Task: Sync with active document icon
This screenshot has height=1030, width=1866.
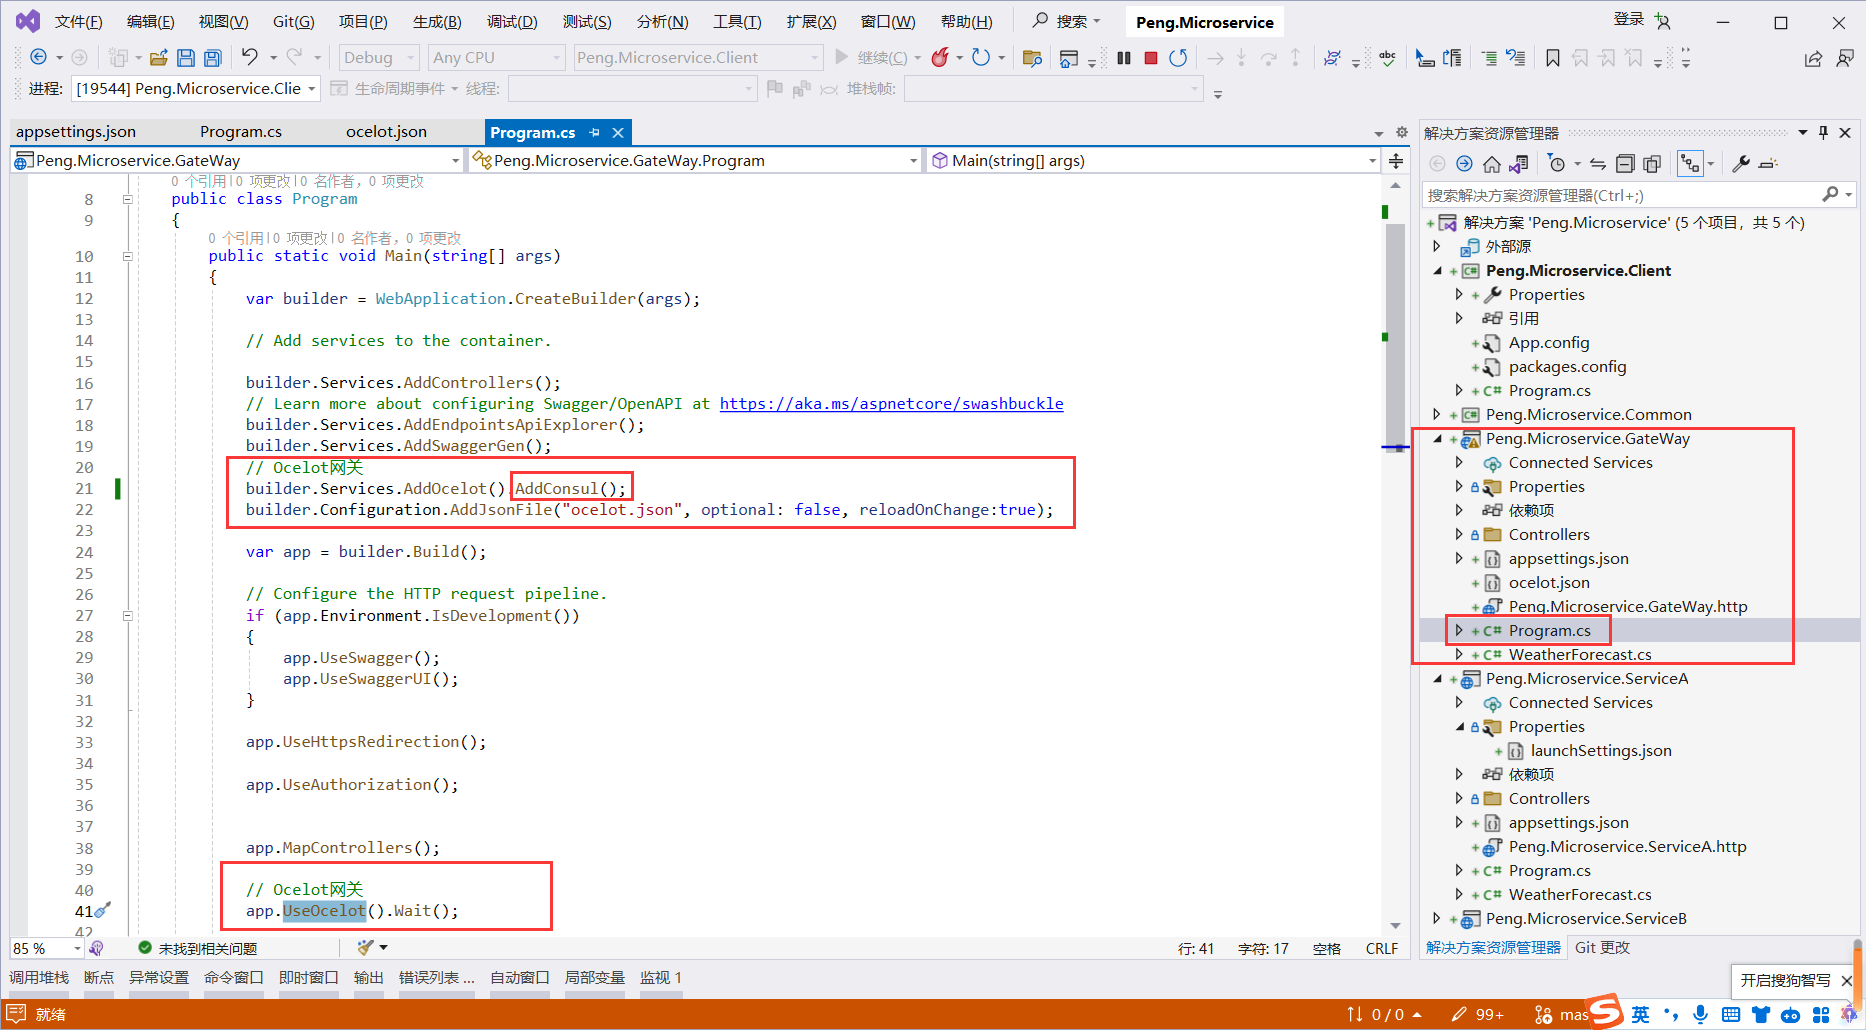Action: [x=1598, y=163]
